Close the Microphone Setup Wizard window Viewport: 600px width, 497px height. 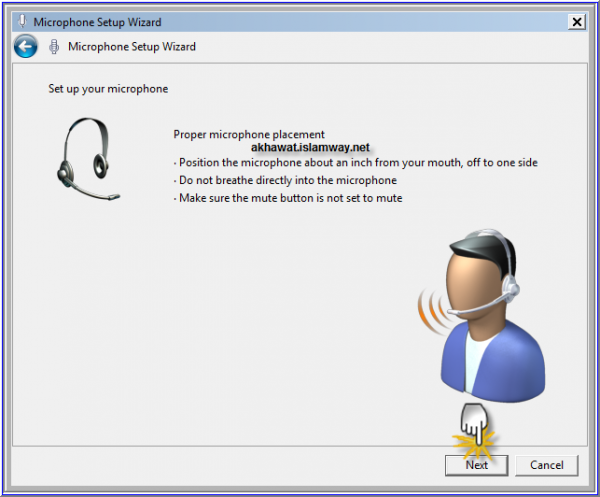[x=577, y=22]
